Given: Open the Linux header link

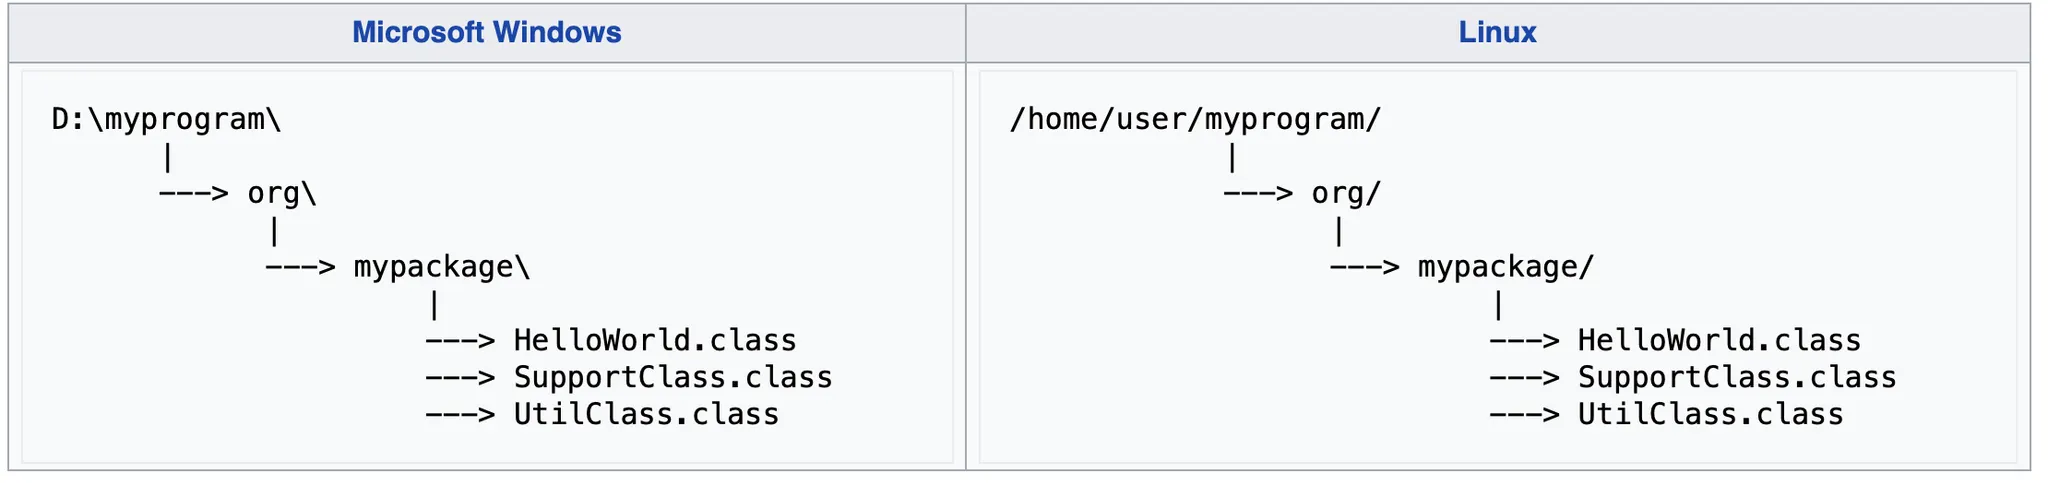Looking at the screenshot, I should [x=1496, y=32].
